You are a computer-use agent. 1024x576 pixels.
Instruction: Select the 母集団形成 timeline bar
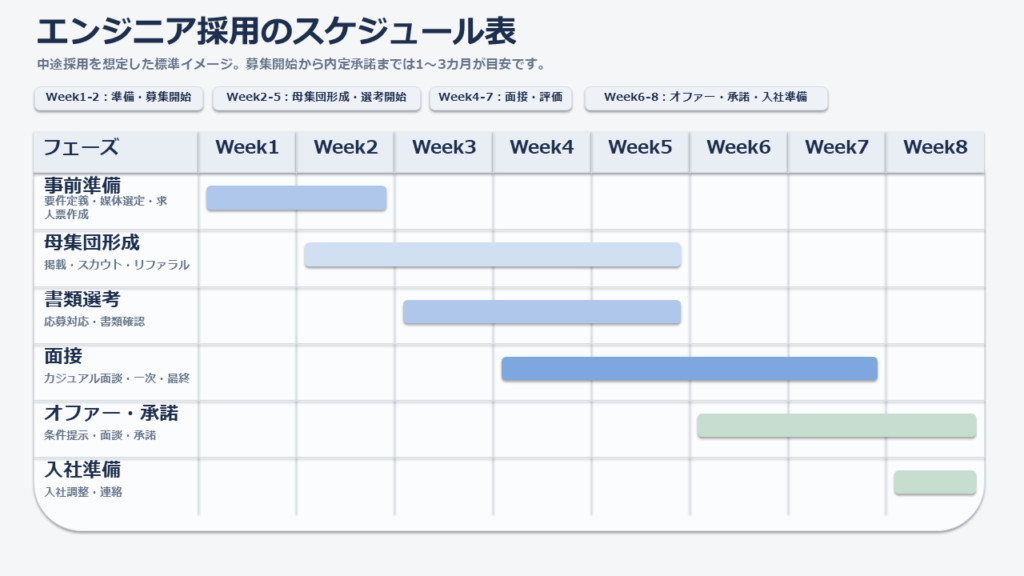[x=492, y=255]
